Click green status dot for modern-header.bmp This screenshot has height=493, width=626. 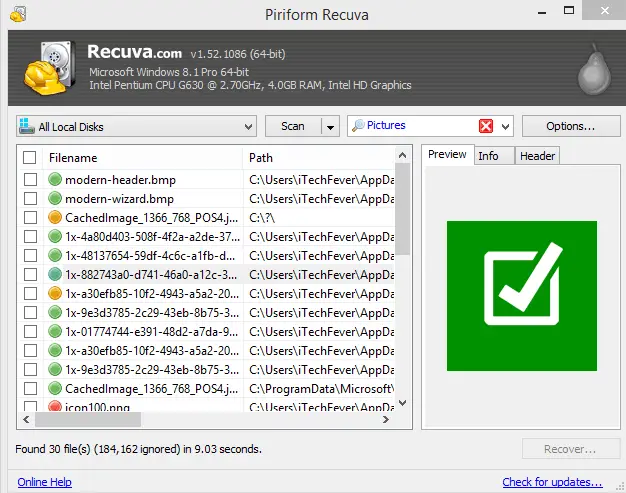point(55,179)
